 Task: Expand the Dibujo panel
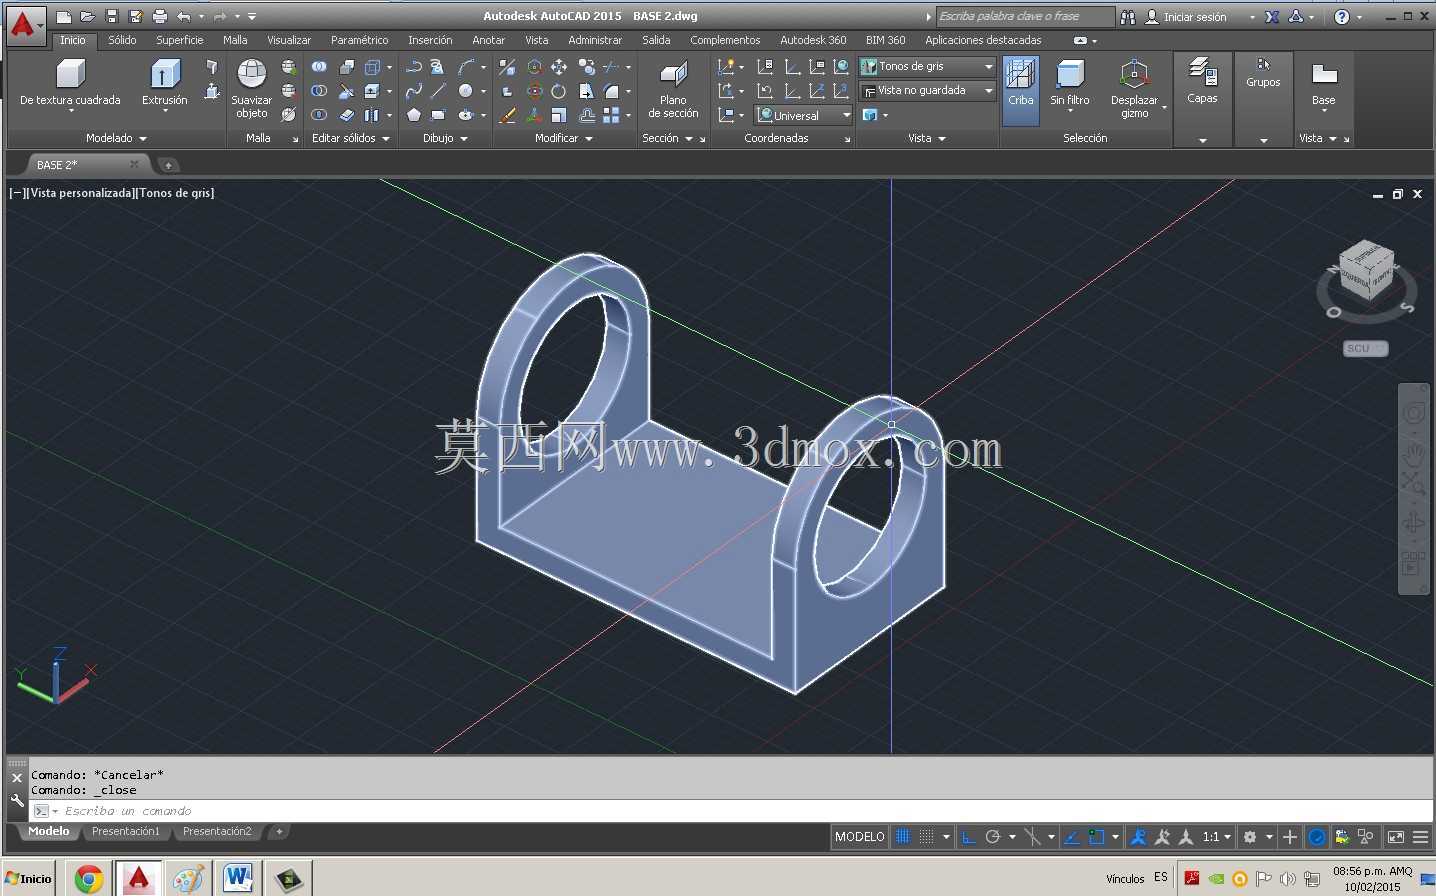point(445,138)
